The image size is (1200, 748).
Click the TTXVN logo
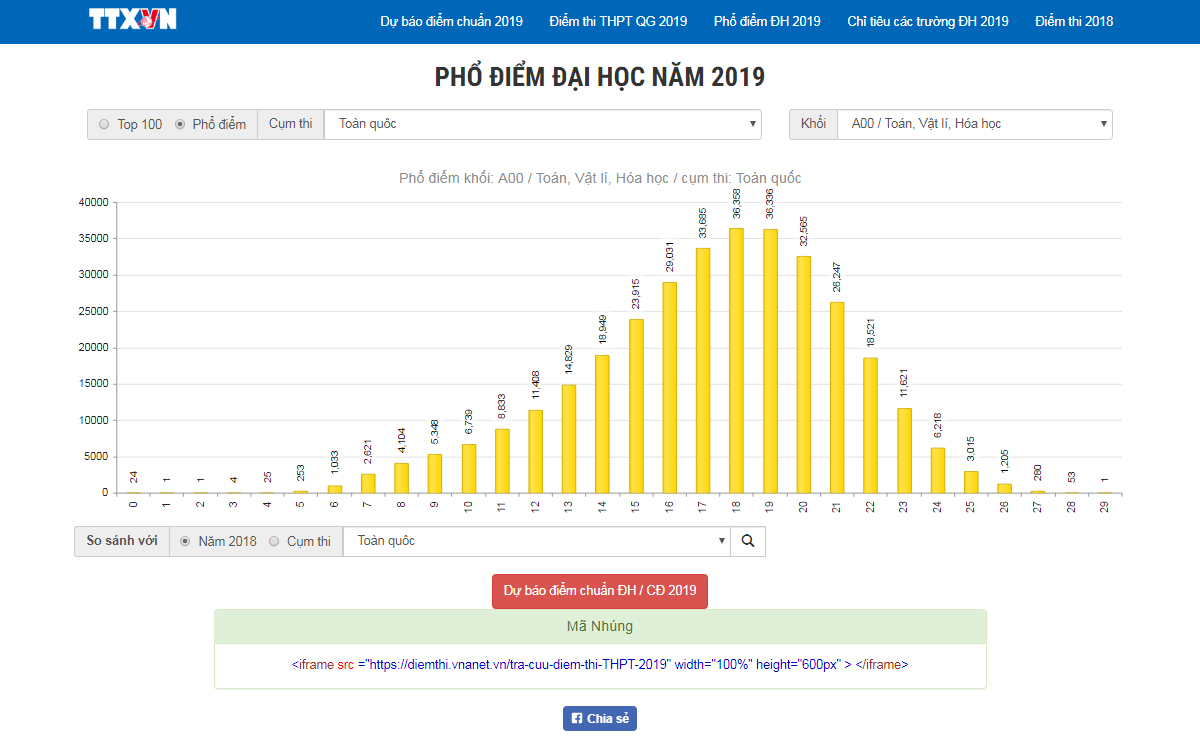click(132, 21)
